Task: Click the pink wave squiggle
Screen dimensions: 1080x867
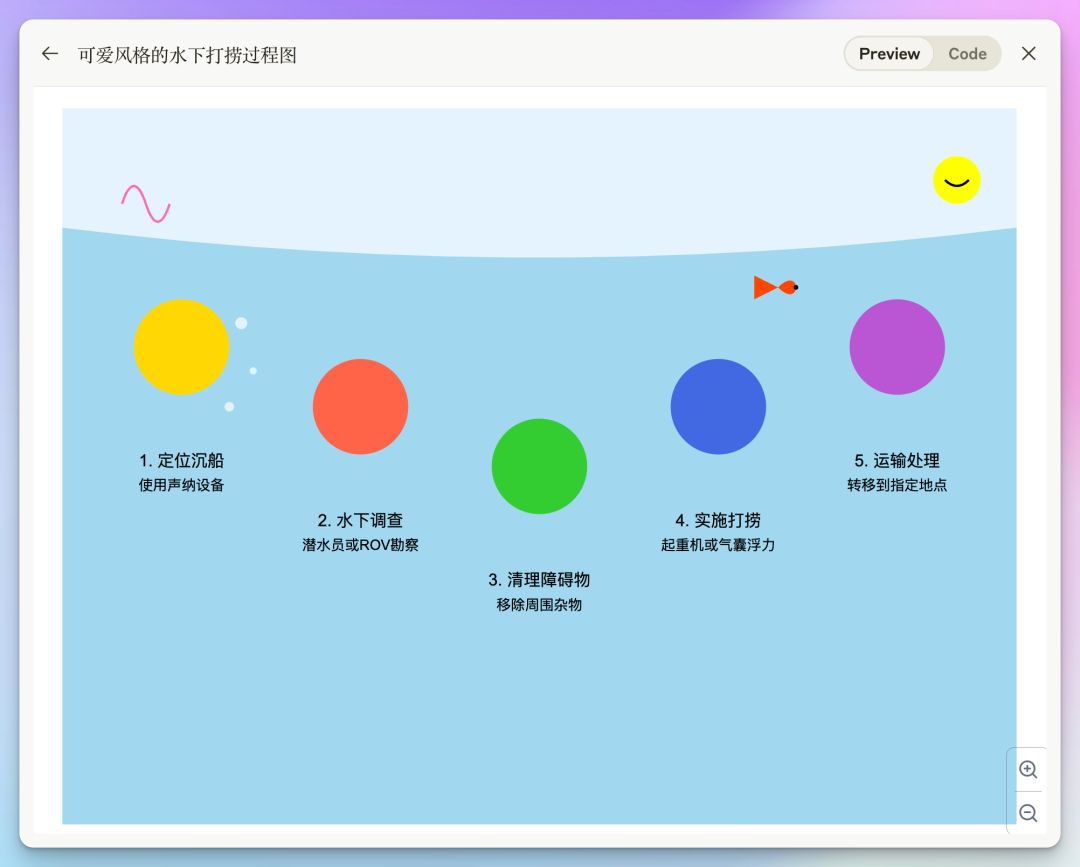Action: click(x=146, y=203)
